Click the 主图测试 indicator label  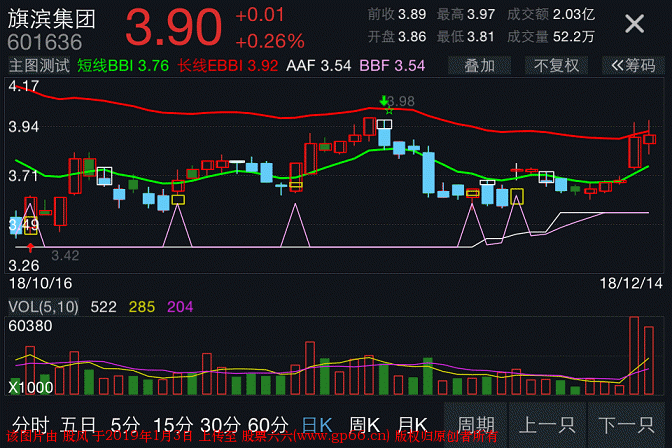39,66
